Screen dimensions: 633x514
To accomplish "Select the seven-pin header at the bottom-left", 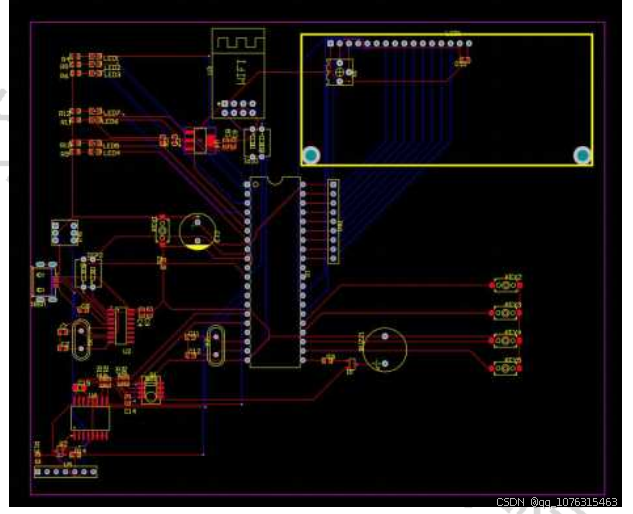I will click(x=65, y=472).
